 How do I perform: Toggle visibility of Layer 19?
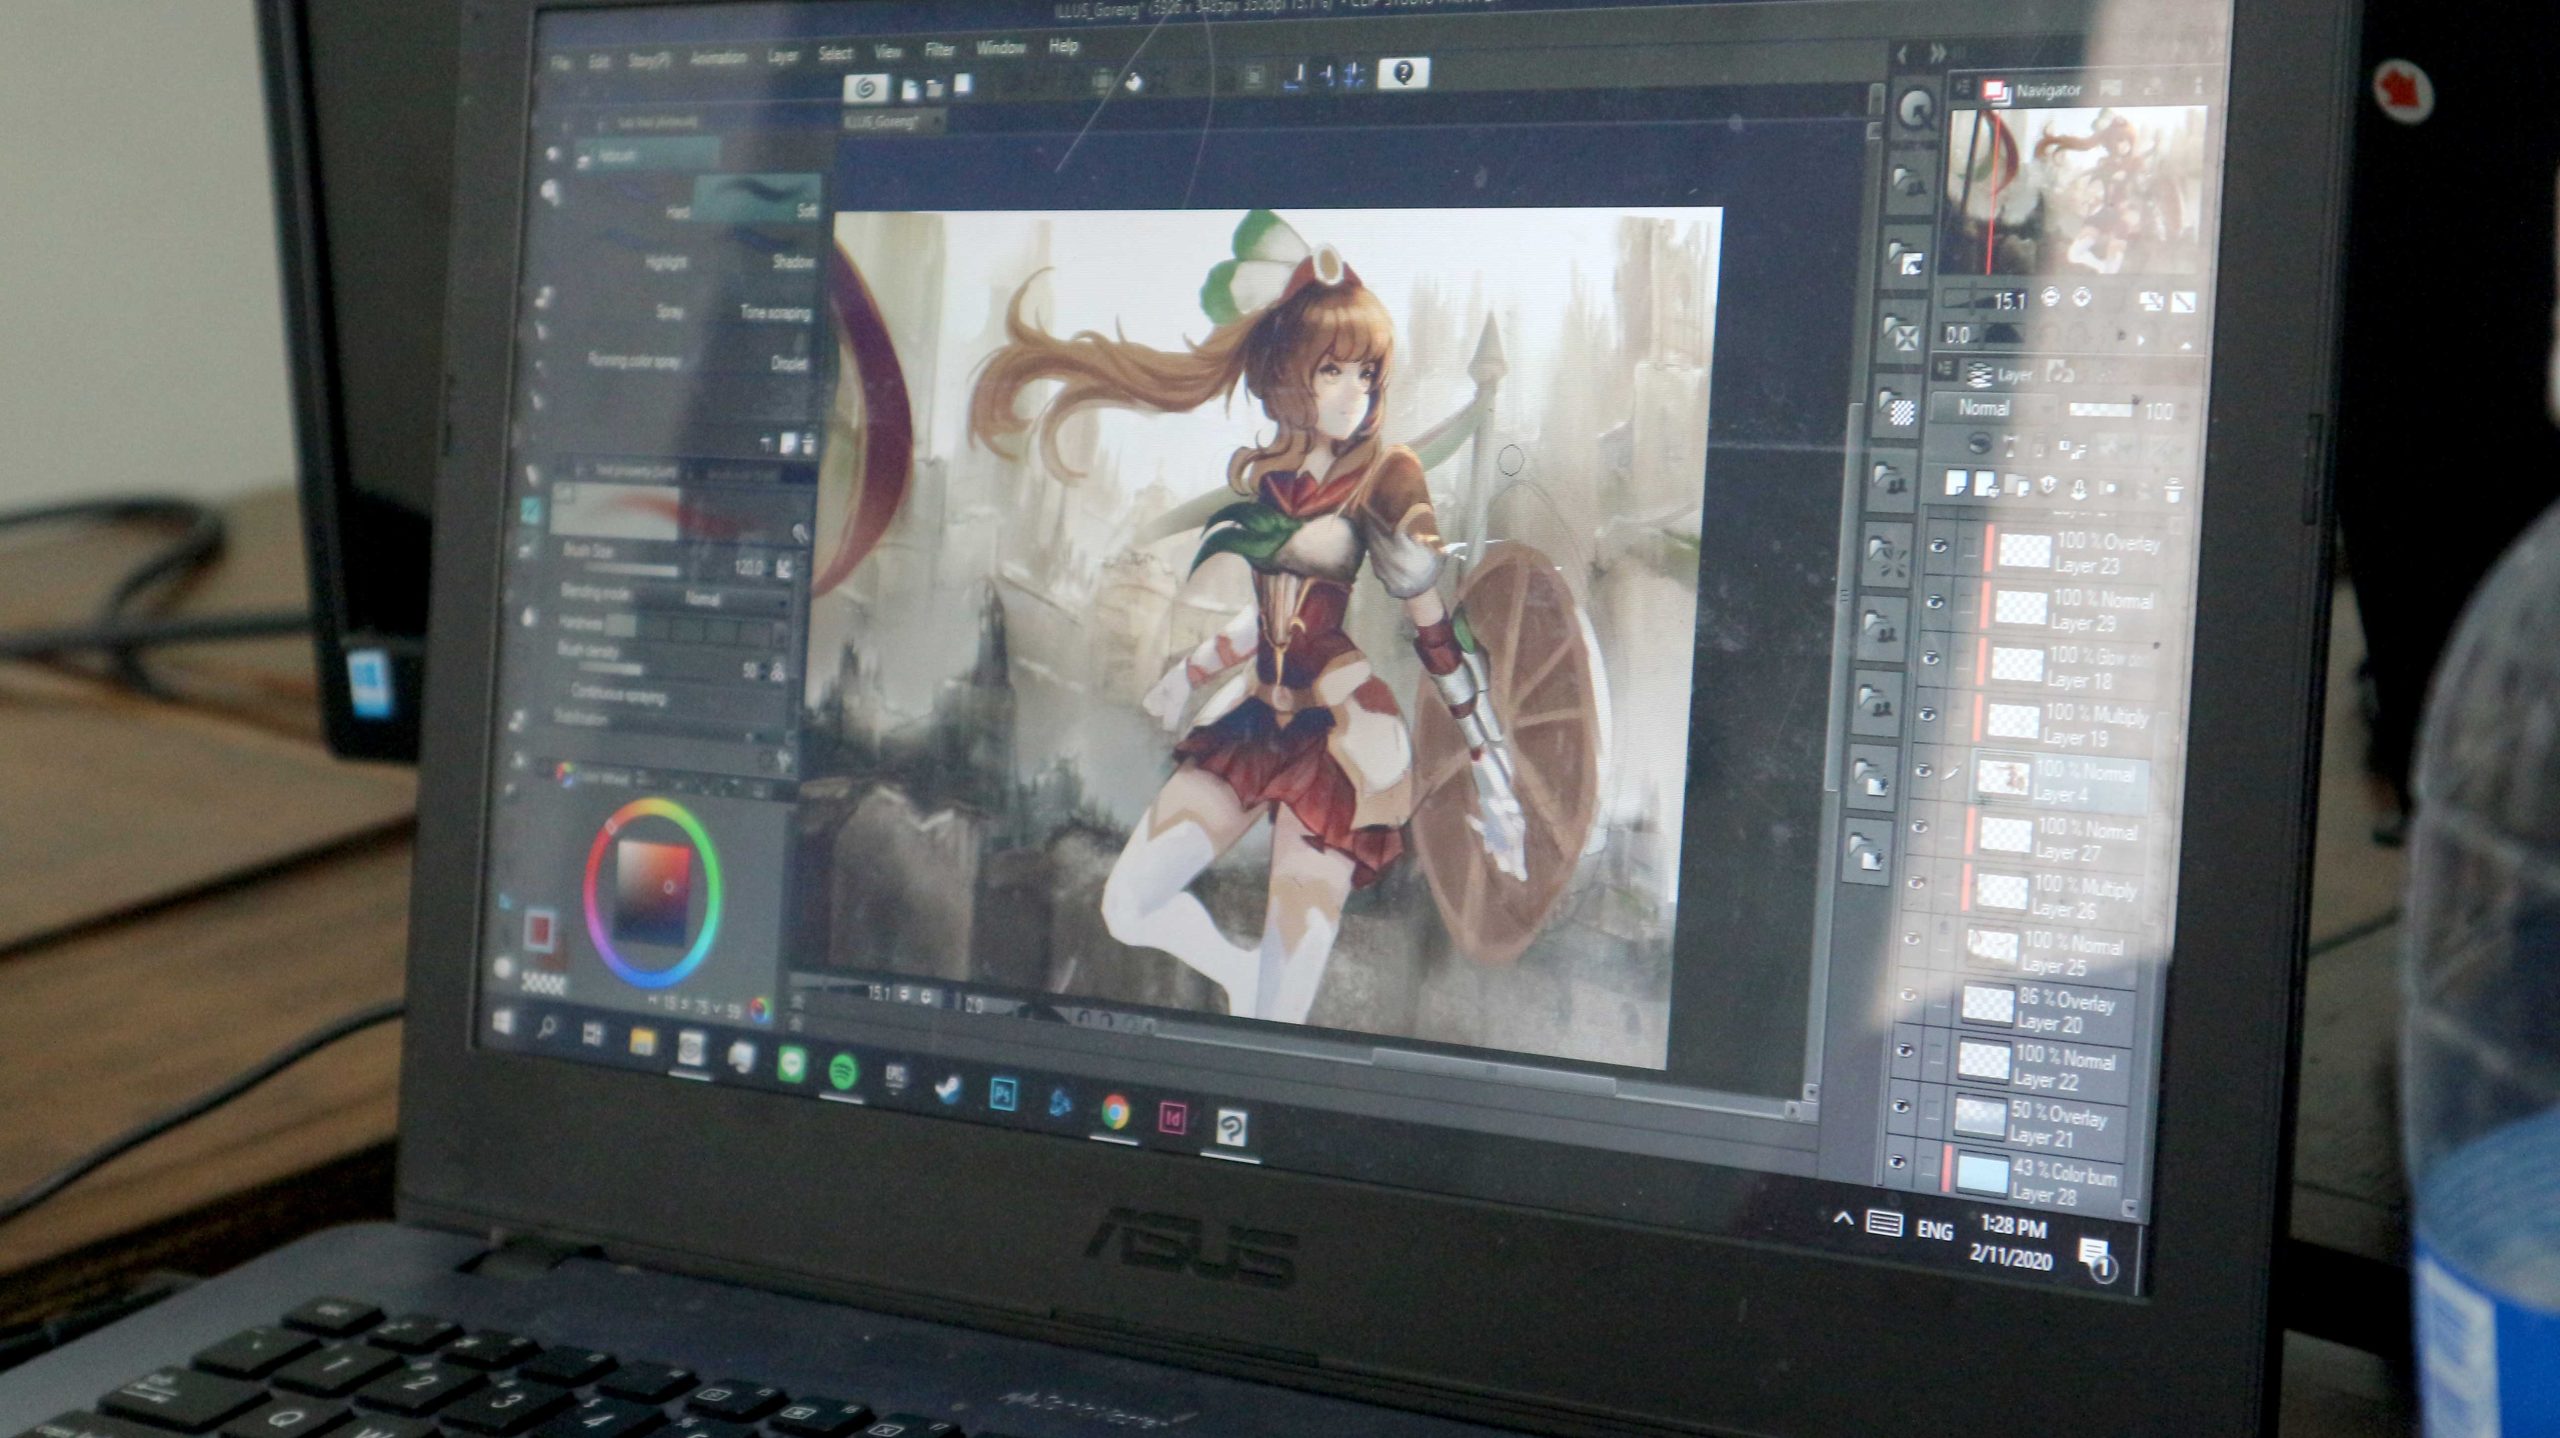pyautogui.click(x=1928, y=714)
